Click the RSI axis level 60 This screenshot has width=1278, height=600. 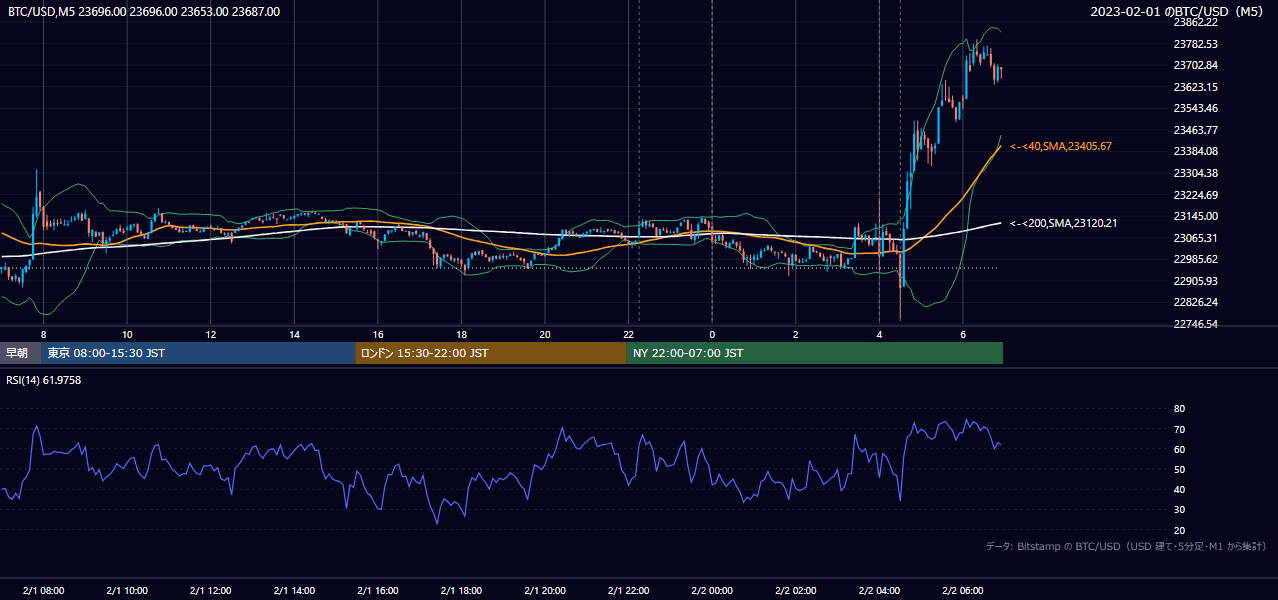click(1179, 449)
